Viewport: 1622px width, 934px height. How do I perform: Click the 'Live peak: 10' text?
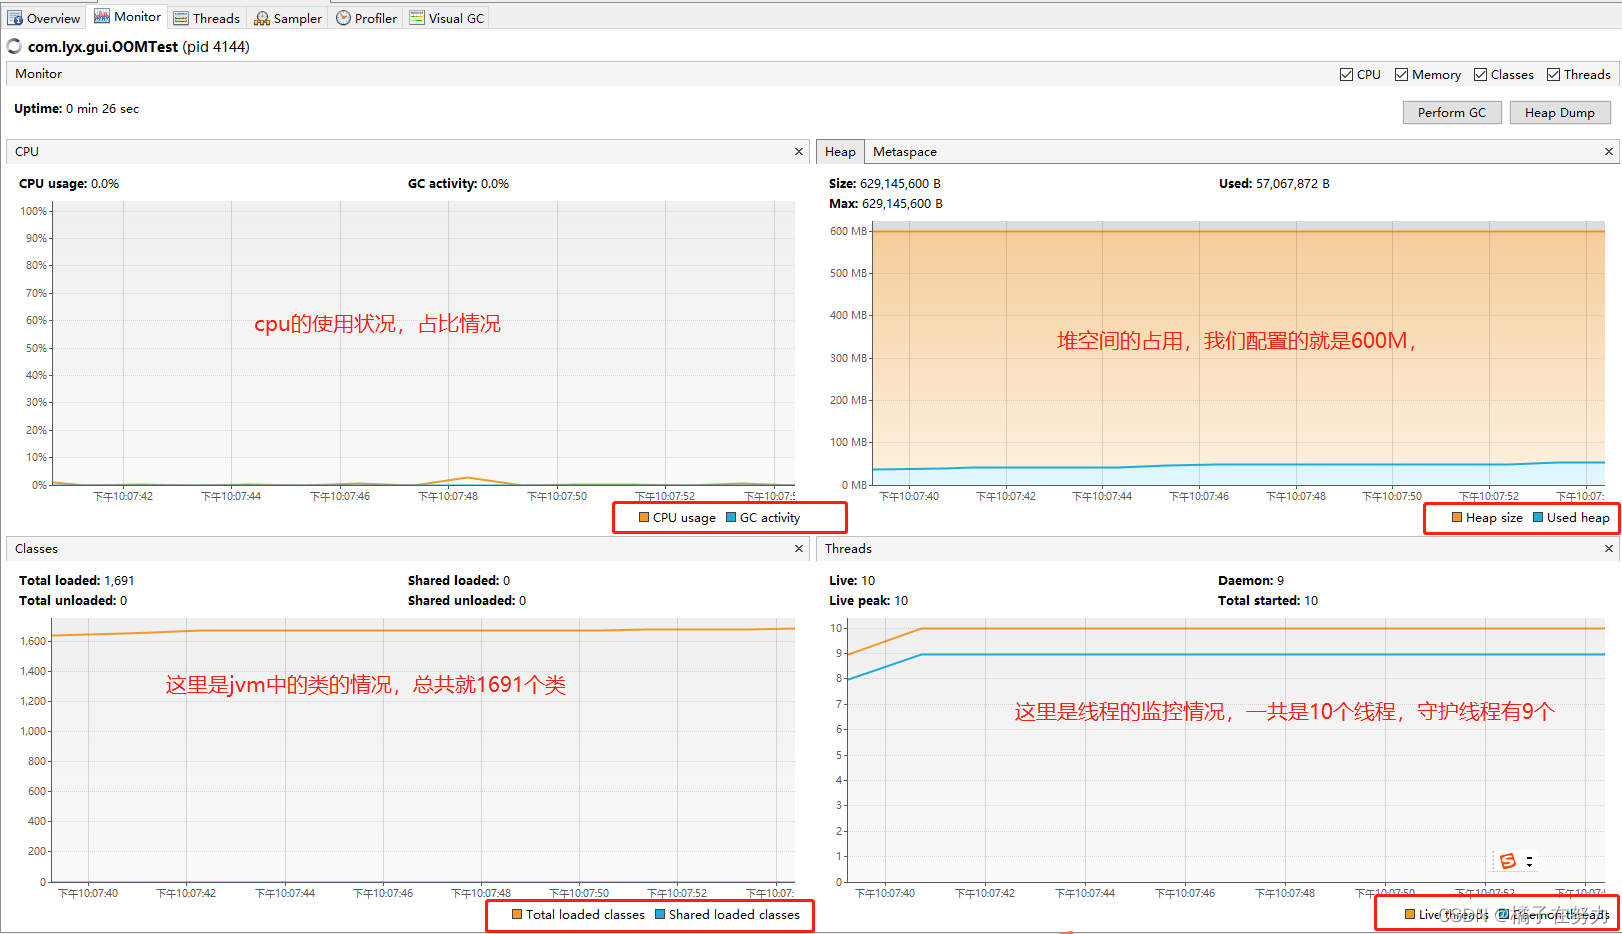[869, 601]
